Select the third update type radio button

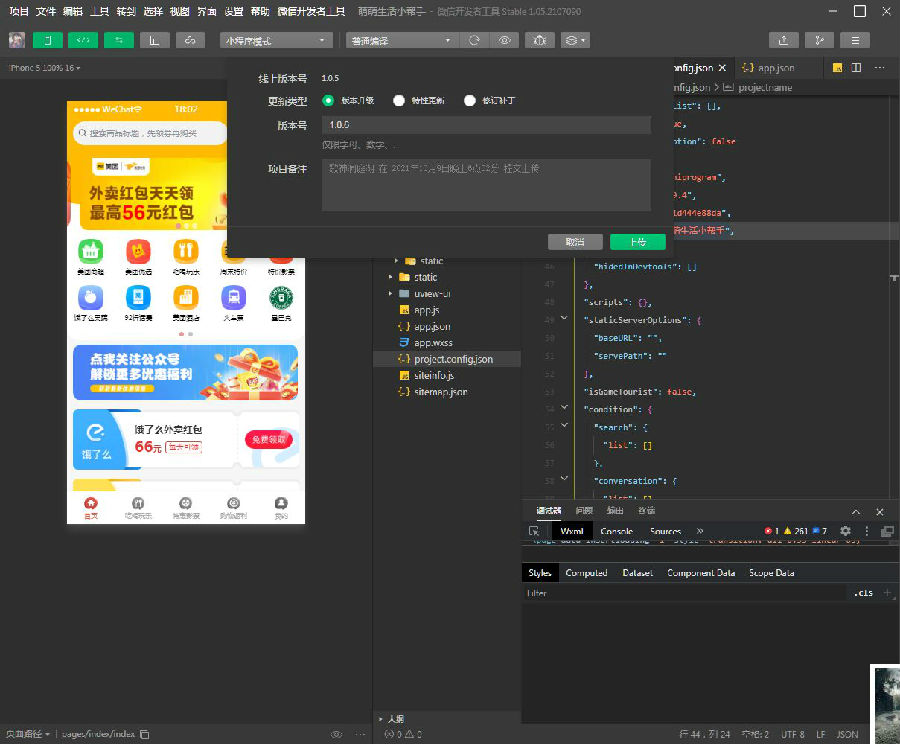pyautogui.click(x=470, y=101)
